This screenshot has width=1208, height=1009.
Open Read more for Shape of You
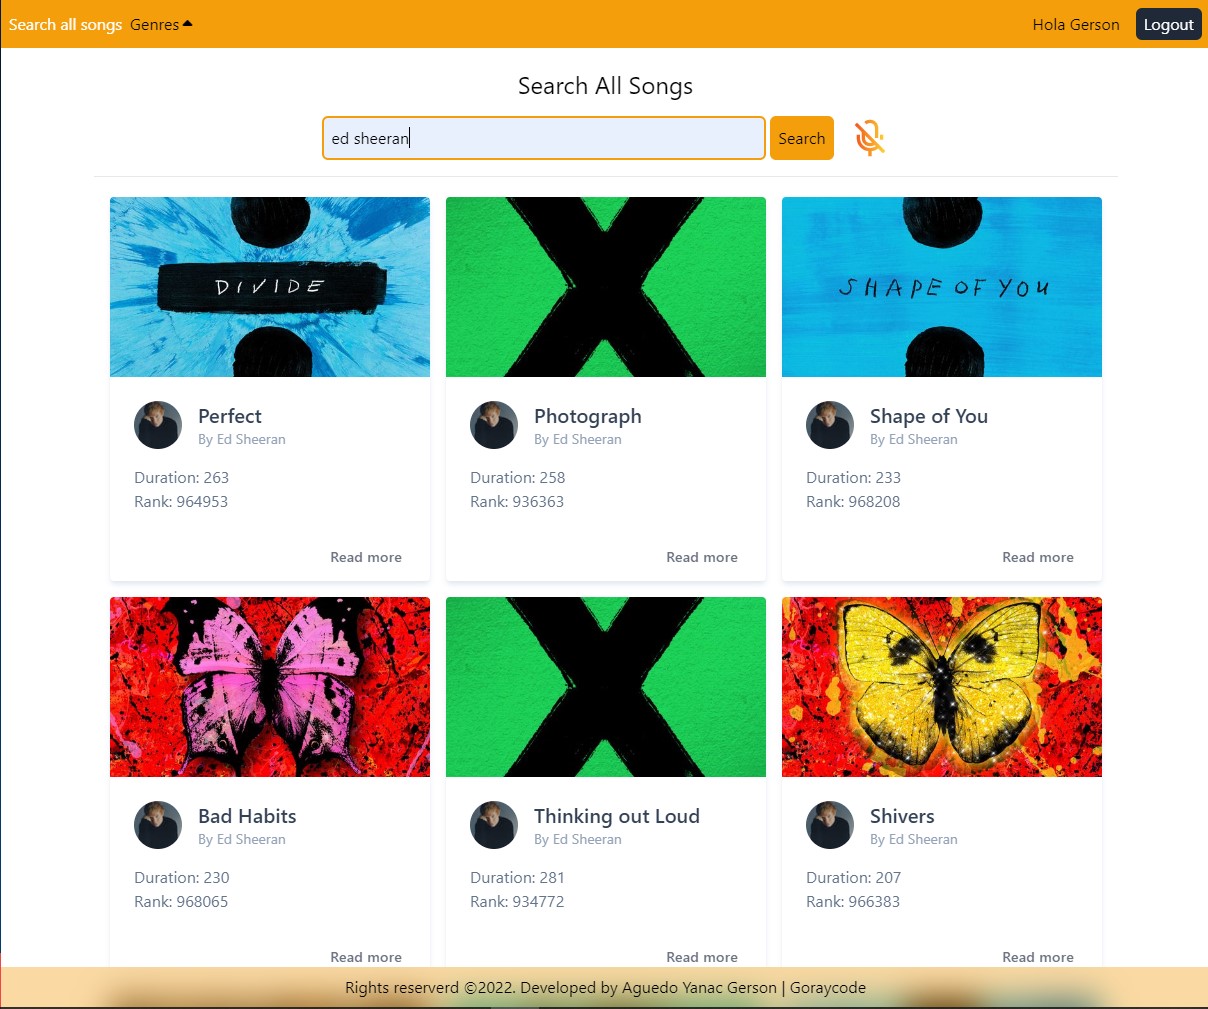[x=1038, y=557]
